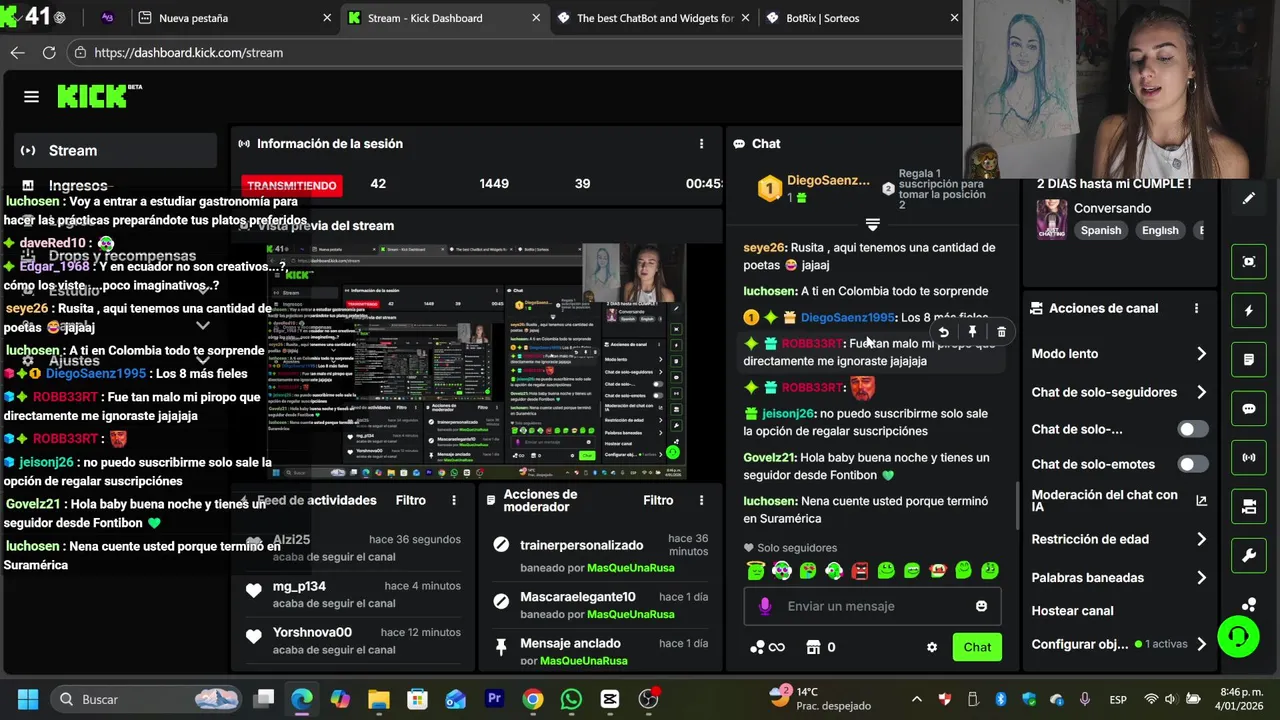Click the angry red face emote
The width and height of the screenshot is (1280, 720).
pyautogui.click(x=860, y=571)
